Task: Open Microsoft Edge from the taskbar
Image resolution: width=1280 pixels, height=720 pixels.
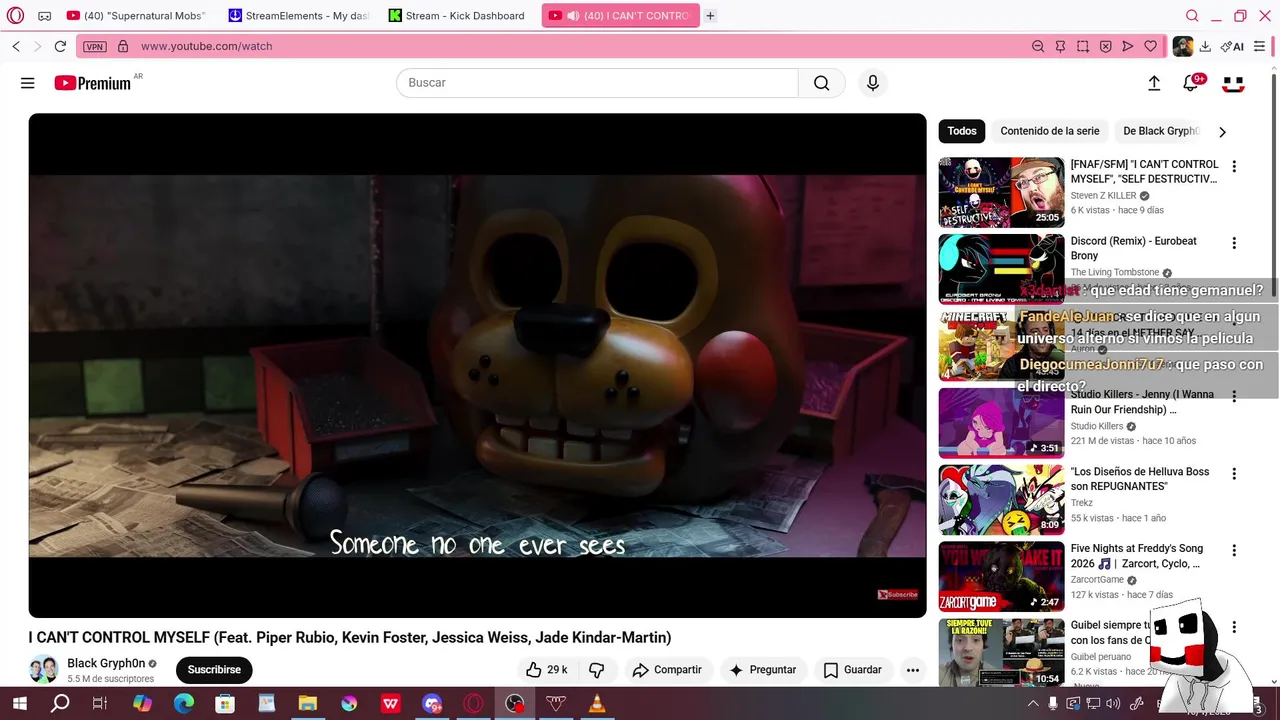Action: (184, 704)
